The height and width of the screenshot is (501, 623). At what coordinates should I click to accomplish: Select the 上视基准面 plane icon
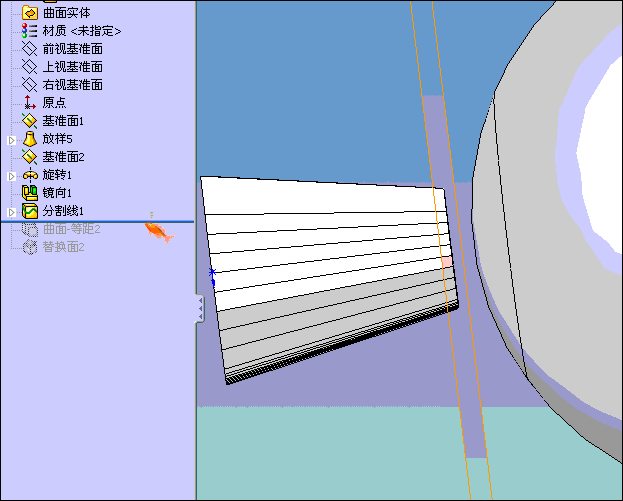pos(29,67)
